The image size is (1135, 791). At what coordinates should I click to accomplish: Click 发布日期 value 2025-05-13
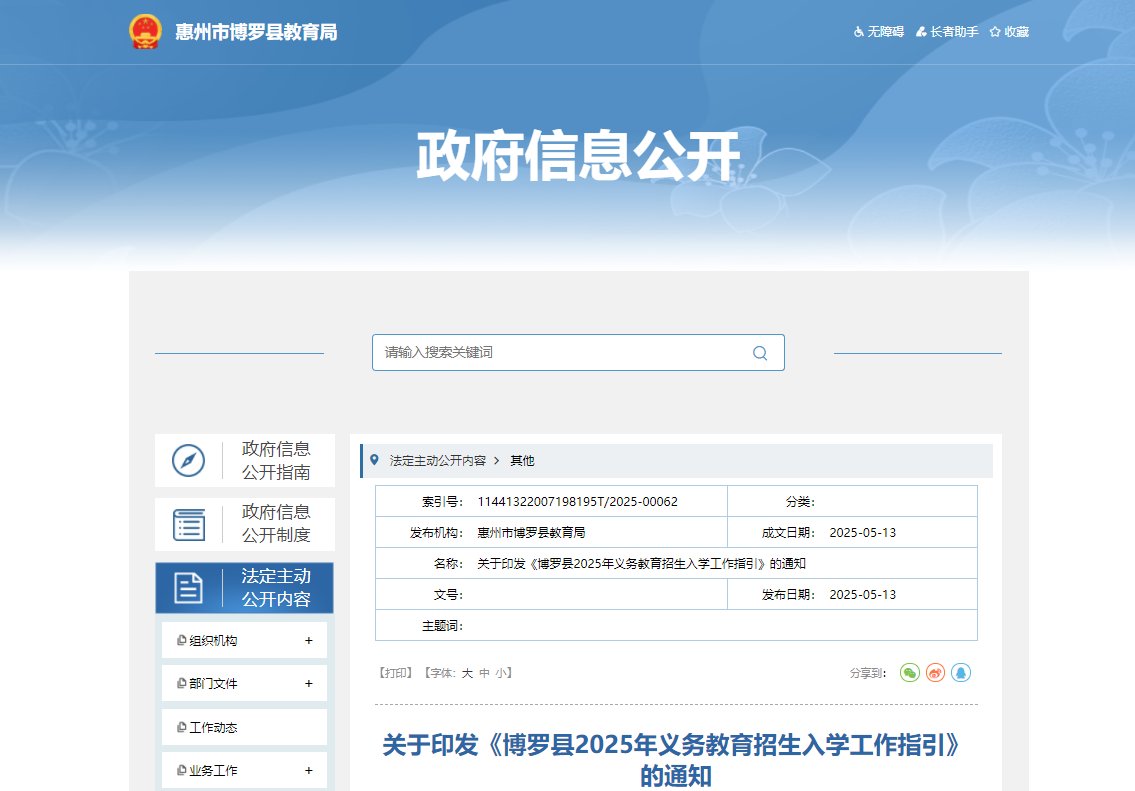tap(862, 595)
